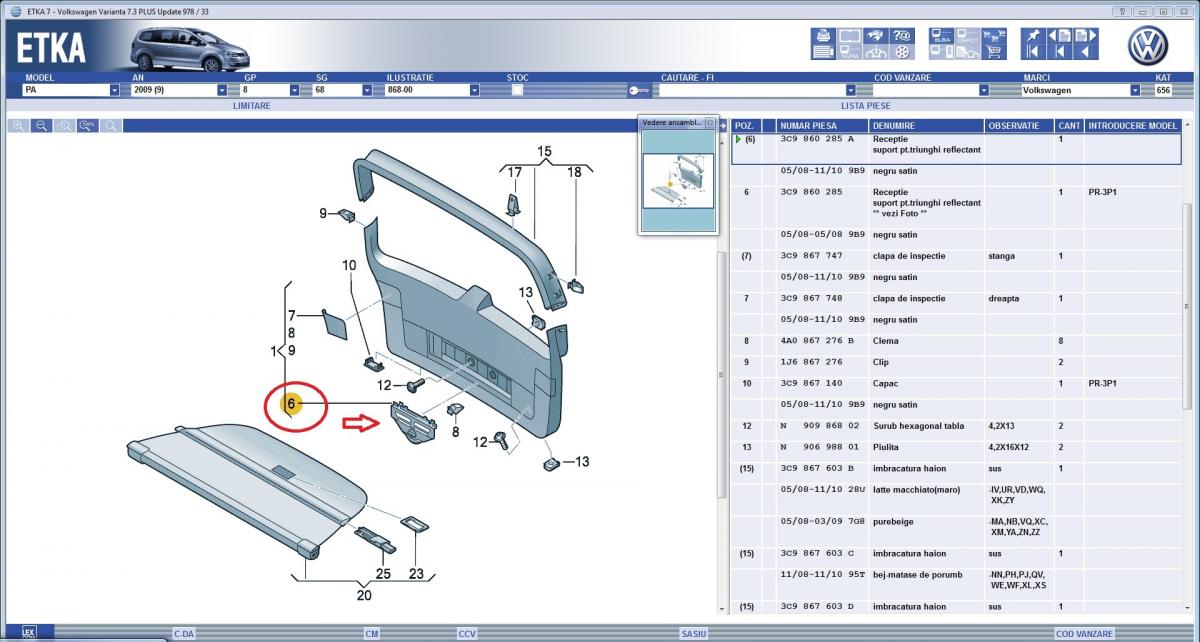Jump to first entry (double-bar left arrow)

(x=1033, y=52)
